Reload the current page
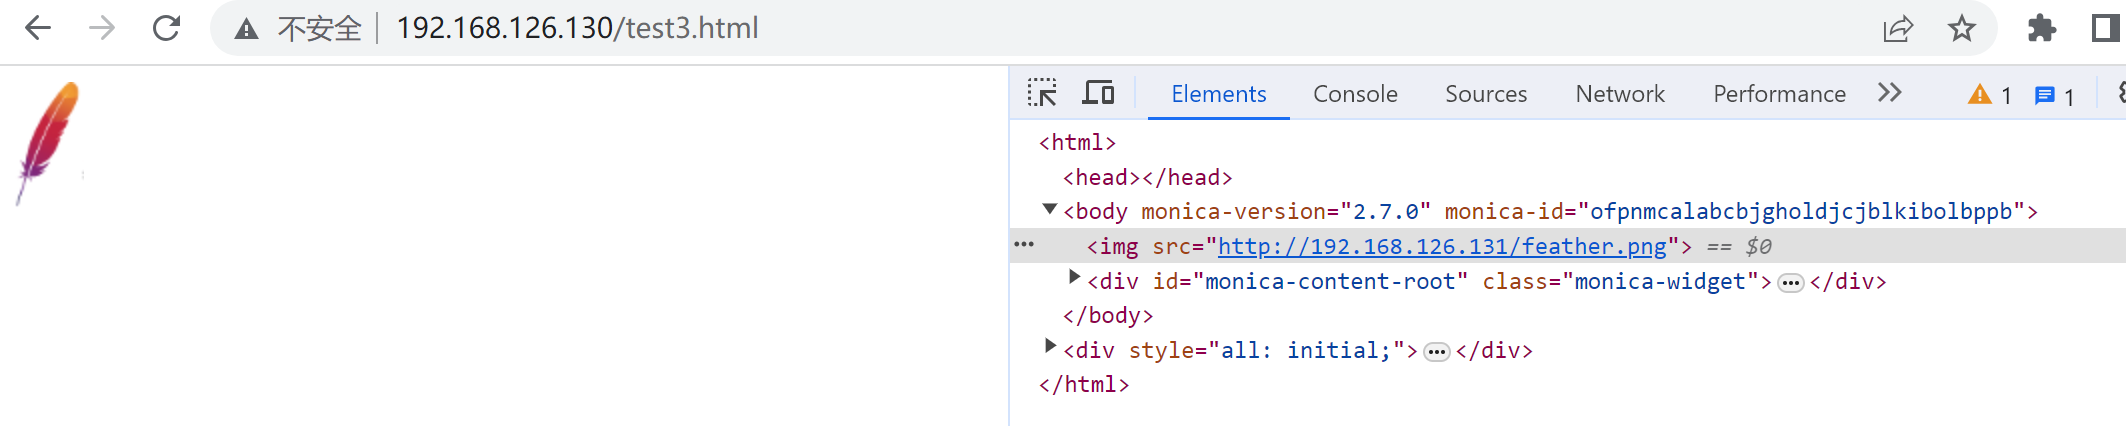 coord(166,28)
